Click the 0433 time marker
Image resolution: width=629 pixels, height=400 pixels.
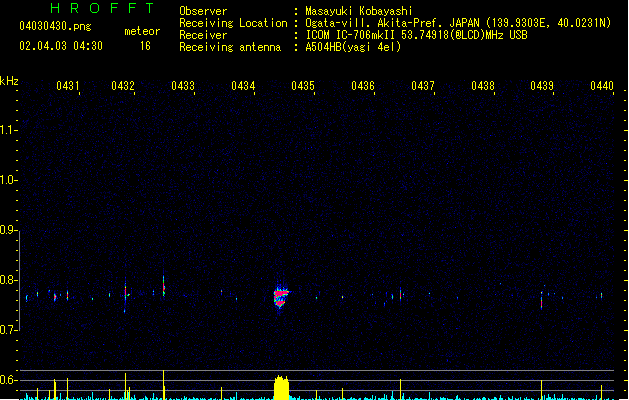click(x=183, y=86)
